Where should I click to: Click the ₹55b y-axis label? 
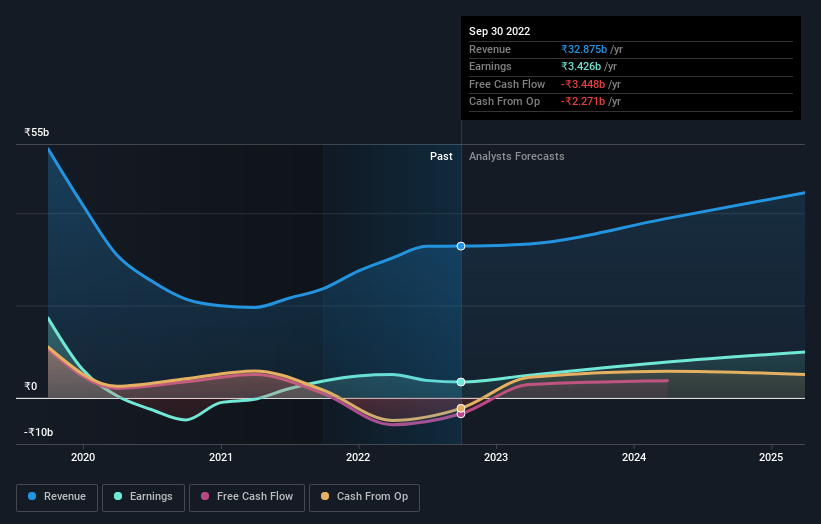click(37, 132)
